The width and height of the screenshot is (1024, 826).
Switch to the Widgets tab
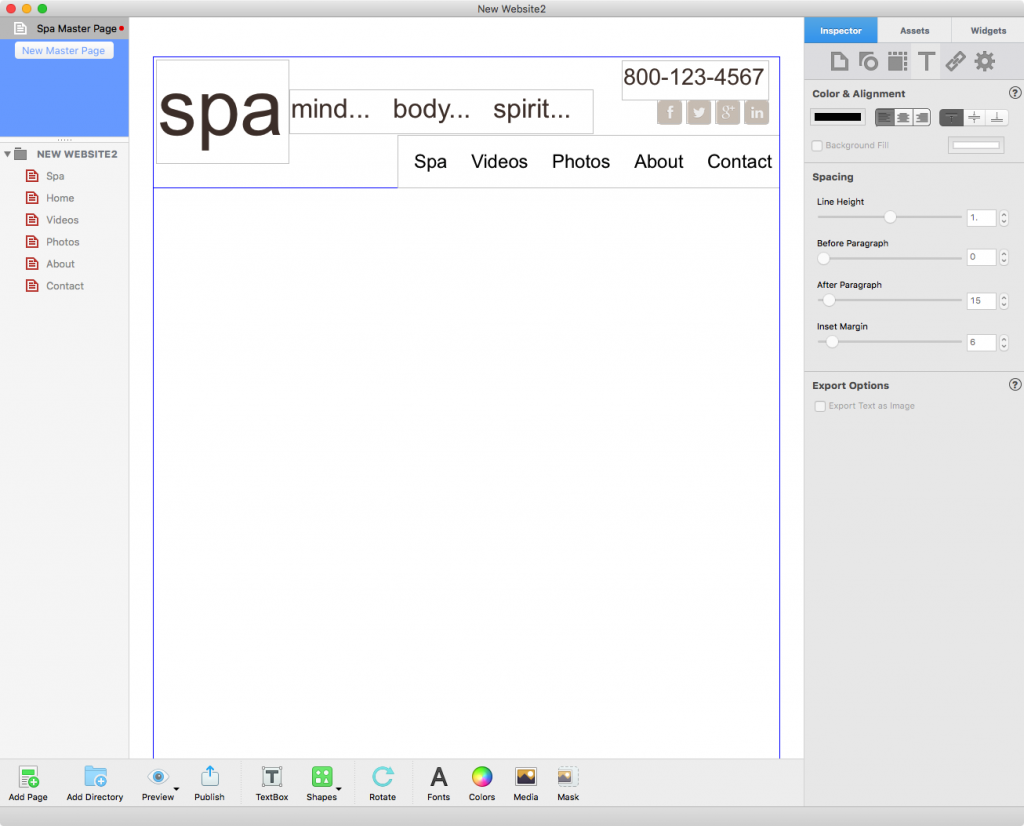[x=988, y=31]
